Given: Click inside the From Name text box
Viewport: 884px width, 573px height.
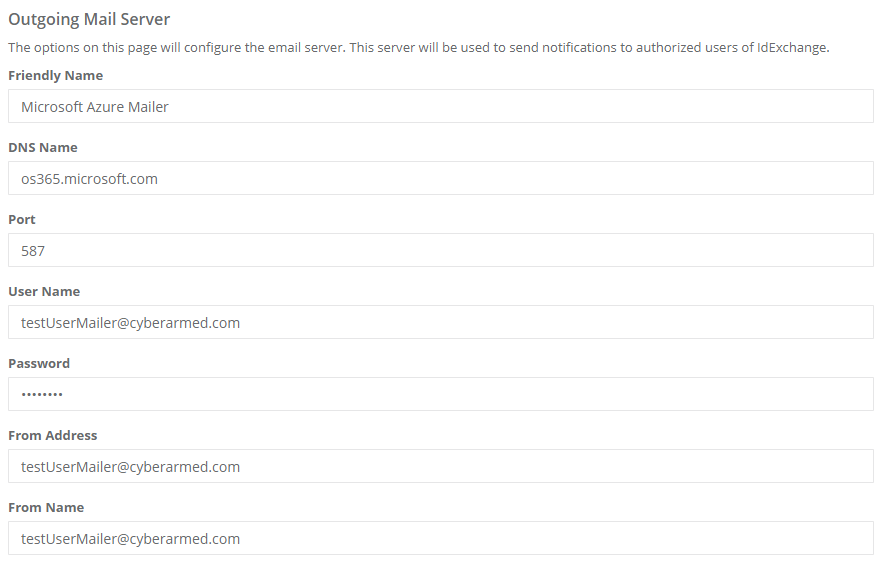Looking at the screenshot, I should 440,539.
